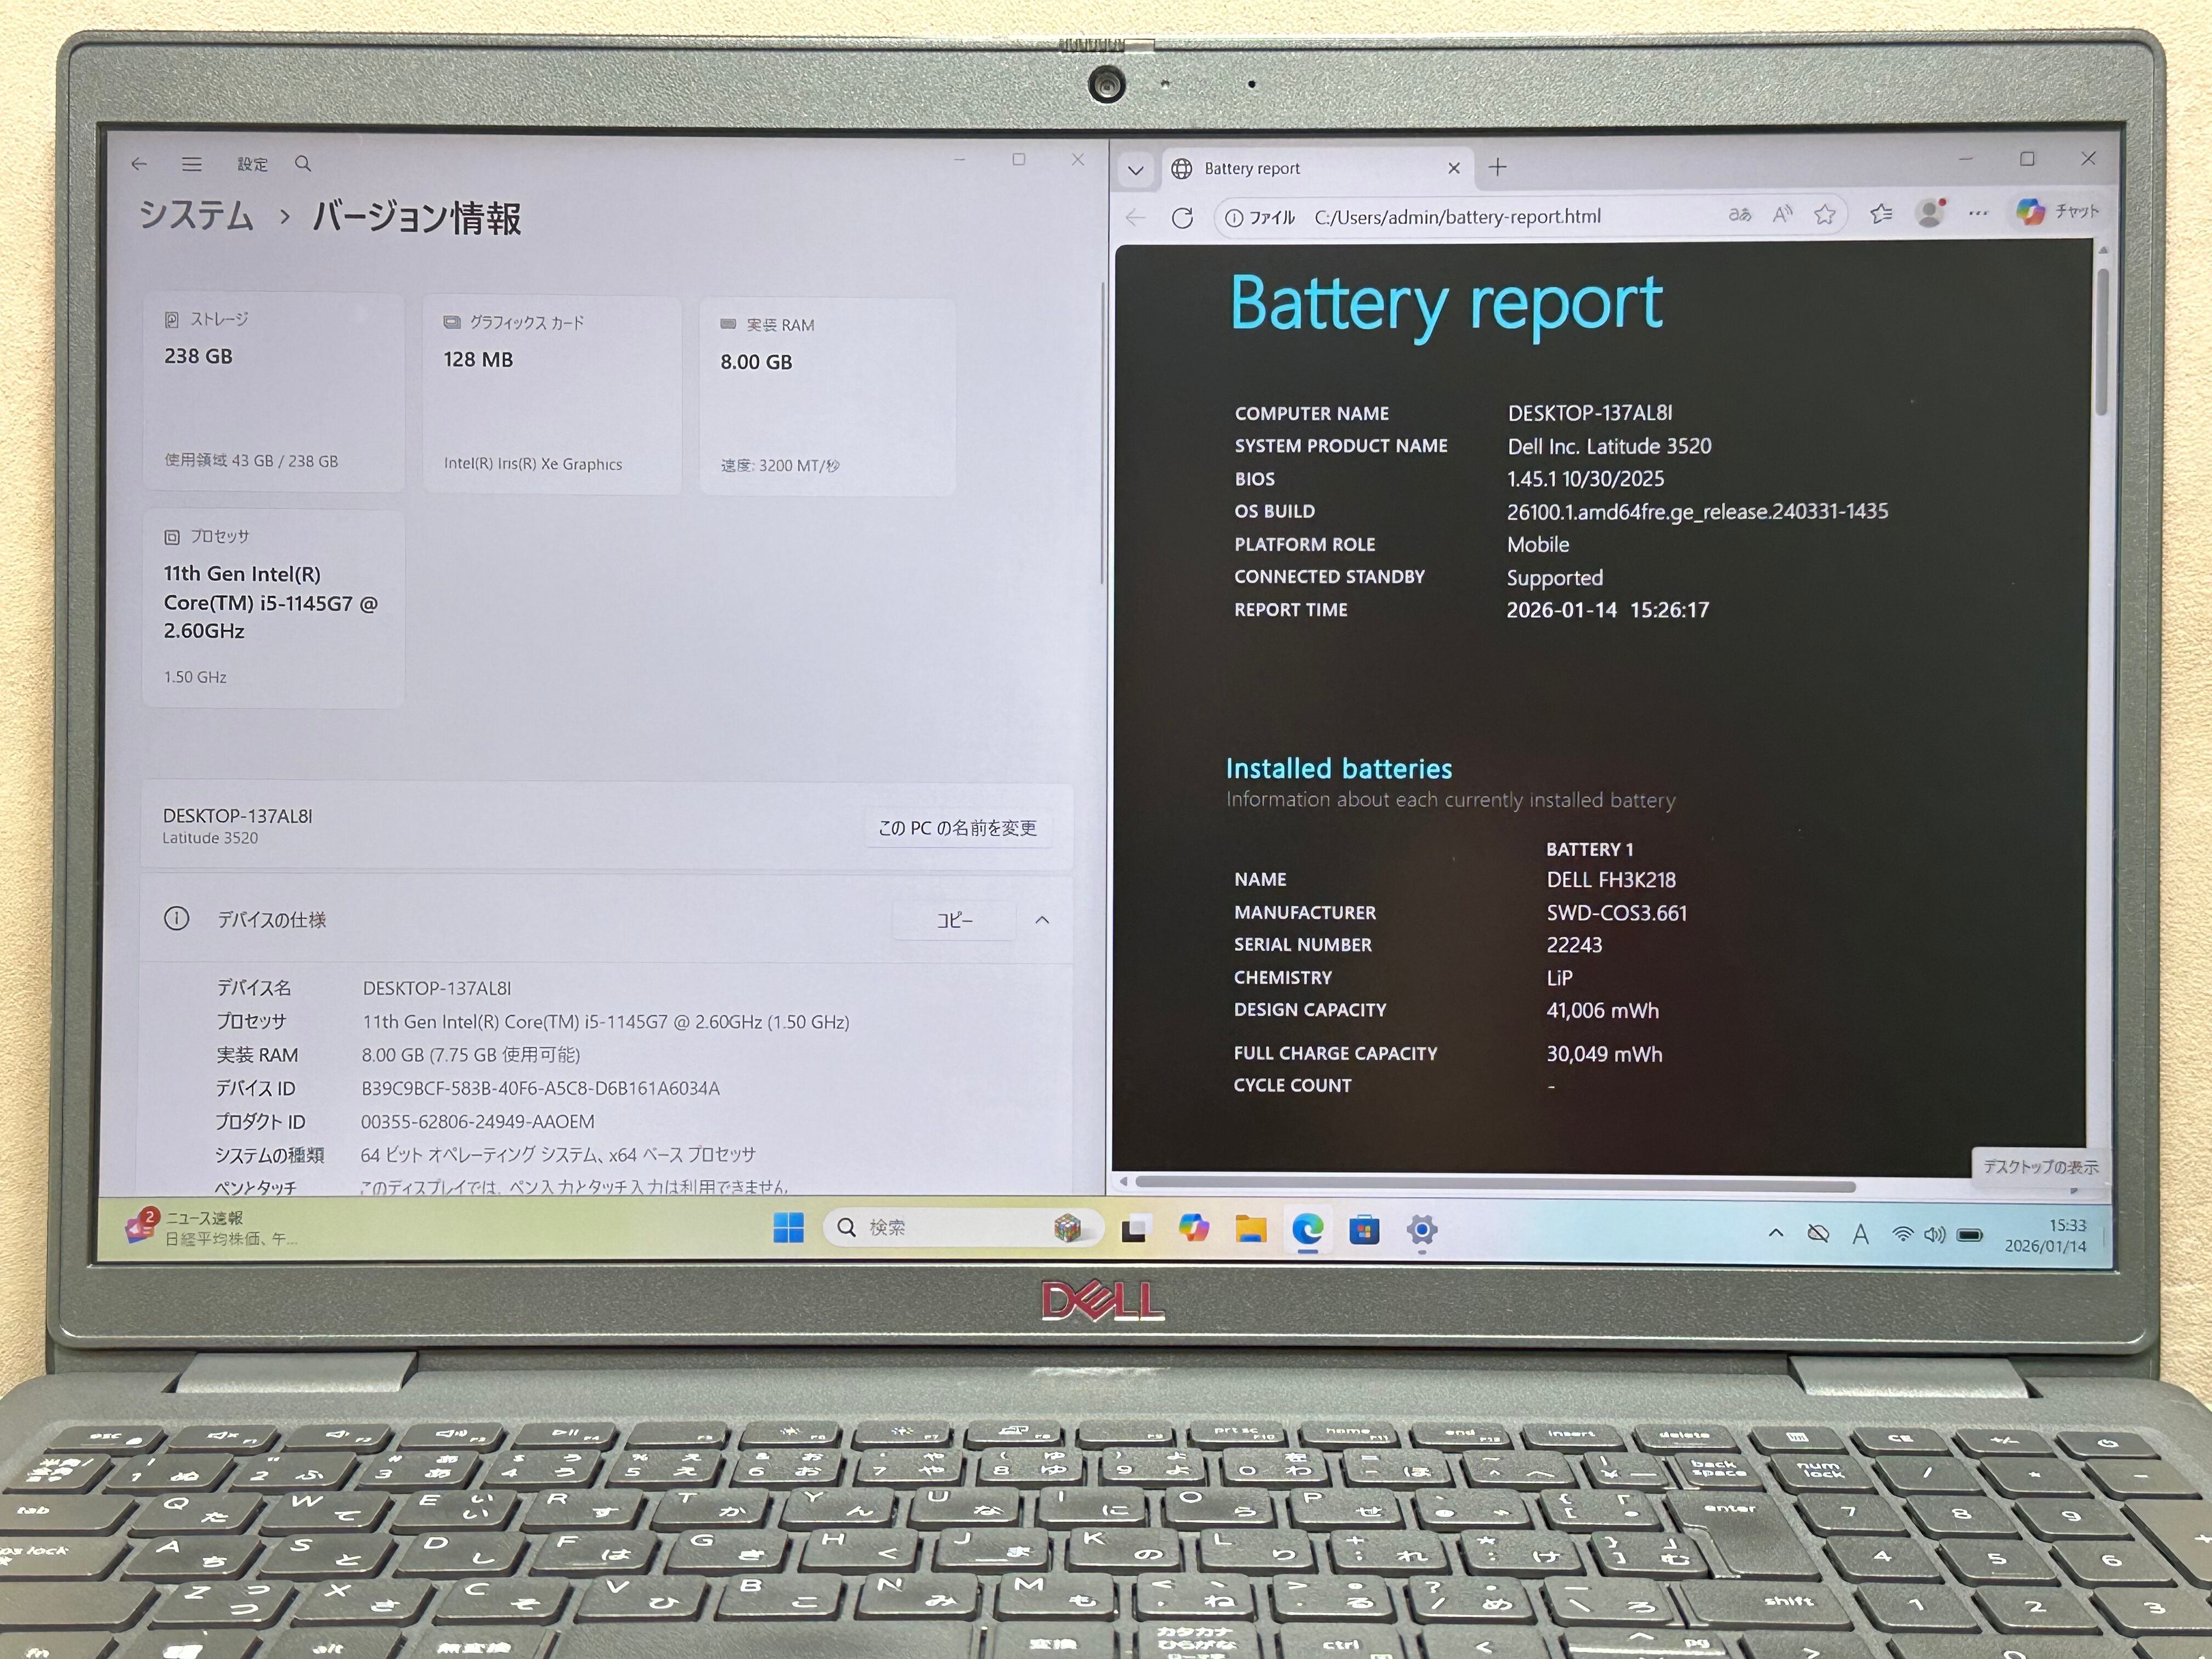The image size is (2212, 1659).
Task: Open a new tab with plus button
Action: 1497,168
